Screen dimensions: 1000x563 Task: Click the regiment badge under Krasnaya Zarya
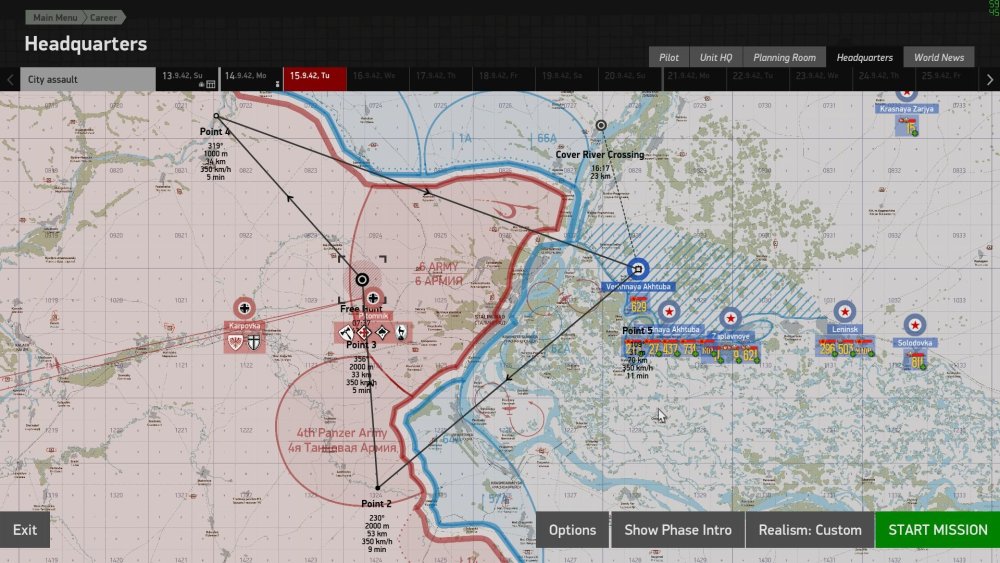(x=908, y=126)
